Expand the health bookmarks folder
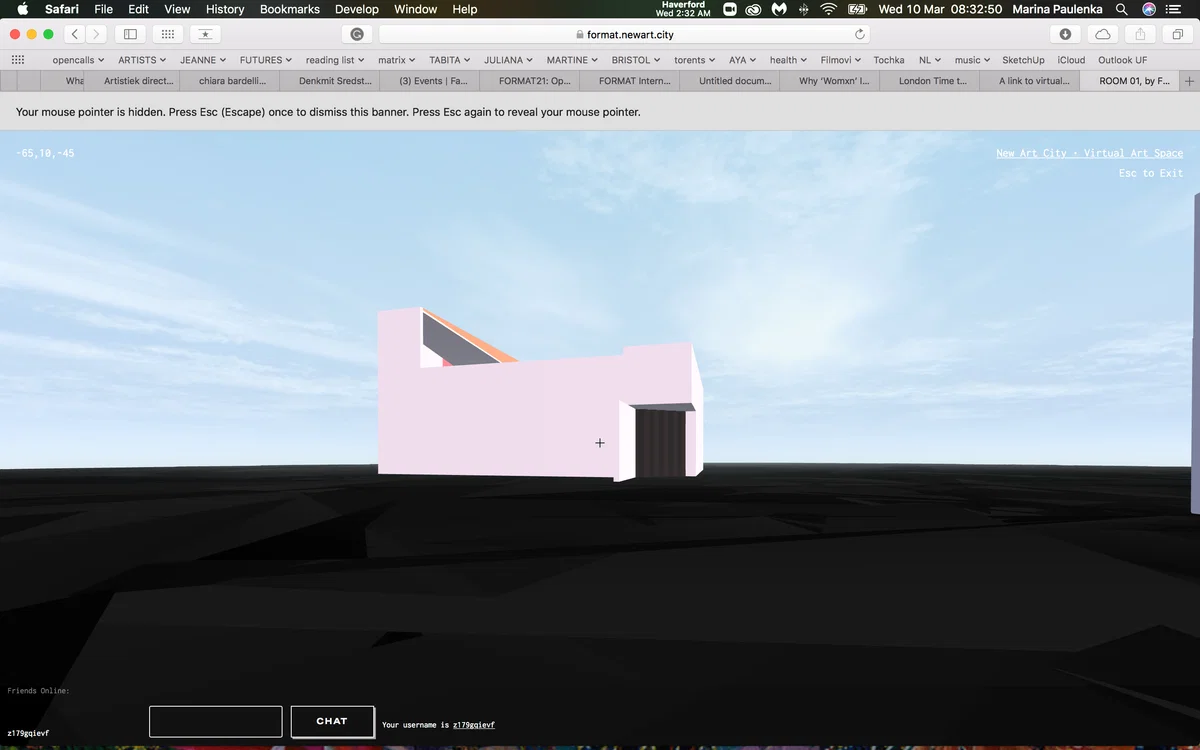 (x=789, y=60)
